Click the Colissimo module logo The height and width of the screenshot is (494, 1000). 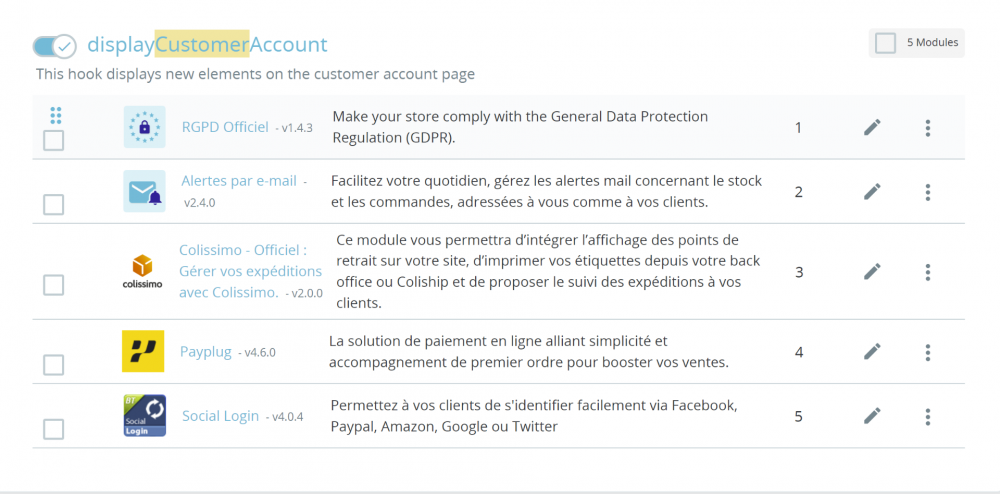click(x=143, y=271)
